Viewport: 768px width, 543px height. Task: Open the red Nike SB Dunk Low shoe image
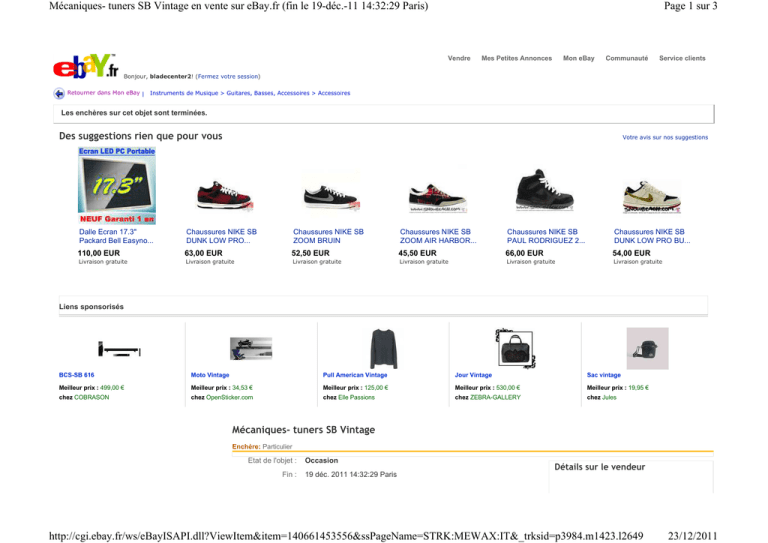[224, 195]
